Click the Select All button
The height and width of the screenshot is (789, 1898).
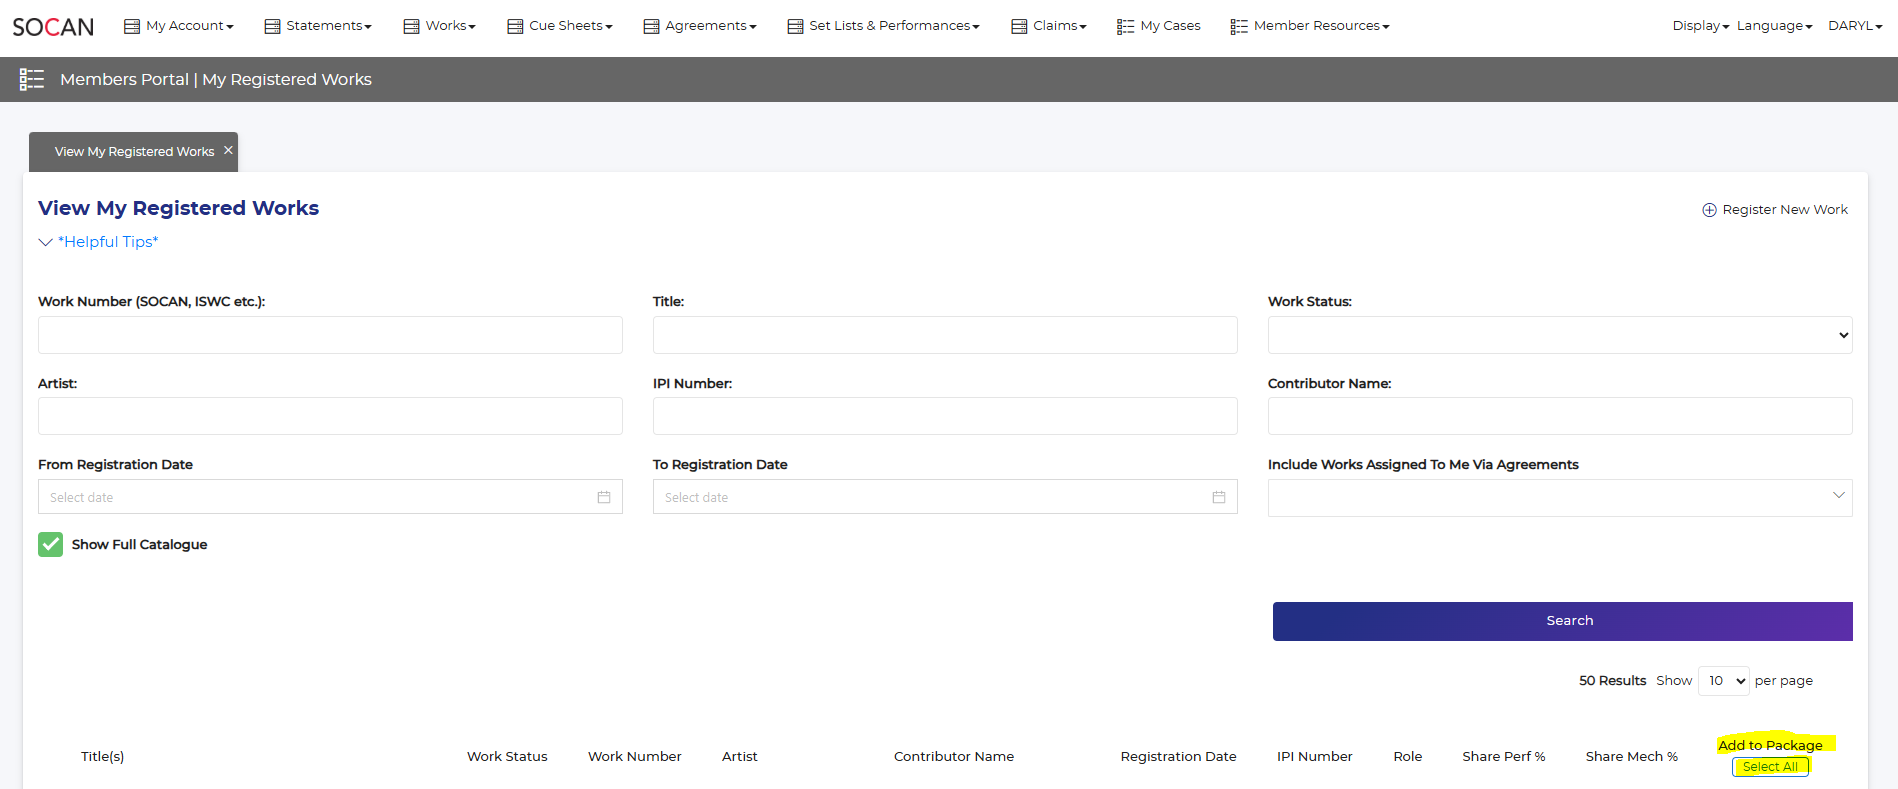1769,767
